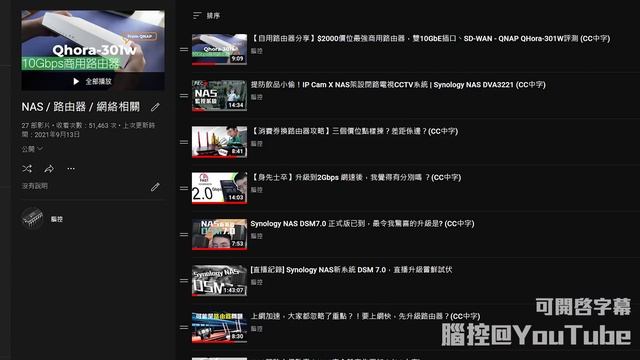The height and width of the screenshot is (360, 640).
Task: Open video title Synology NAS DSM7.0 正式版已到
Action: (x=362, y=223)
